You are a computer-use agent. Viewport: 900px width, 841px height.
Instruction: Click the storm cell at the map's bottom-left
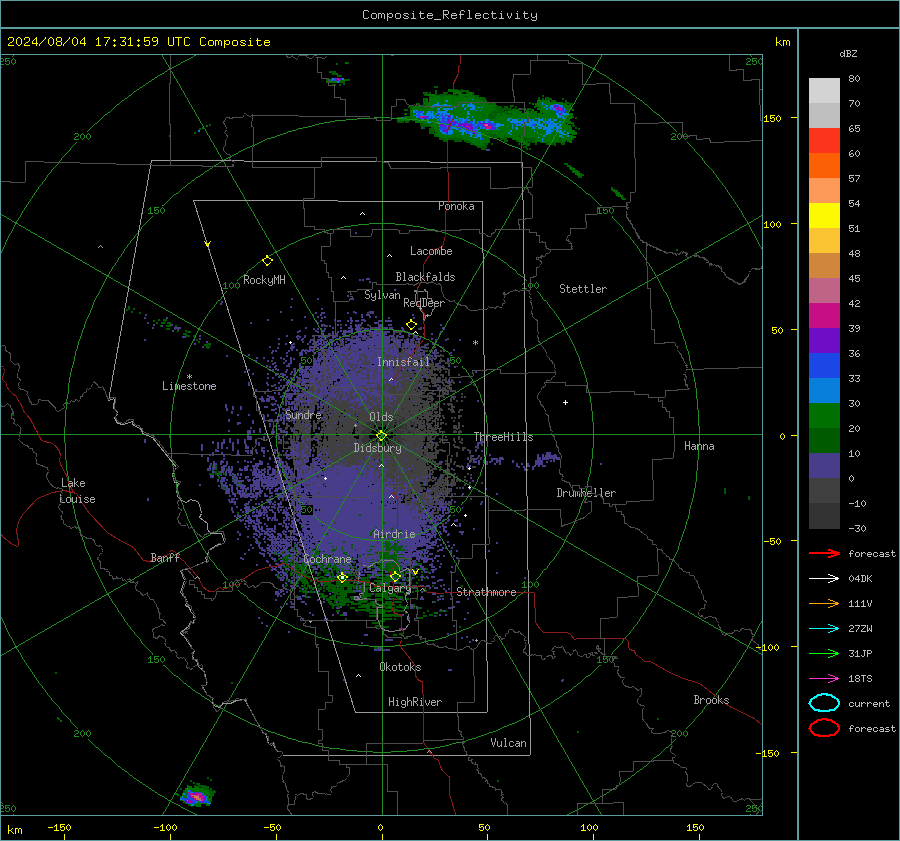(197, 795)
